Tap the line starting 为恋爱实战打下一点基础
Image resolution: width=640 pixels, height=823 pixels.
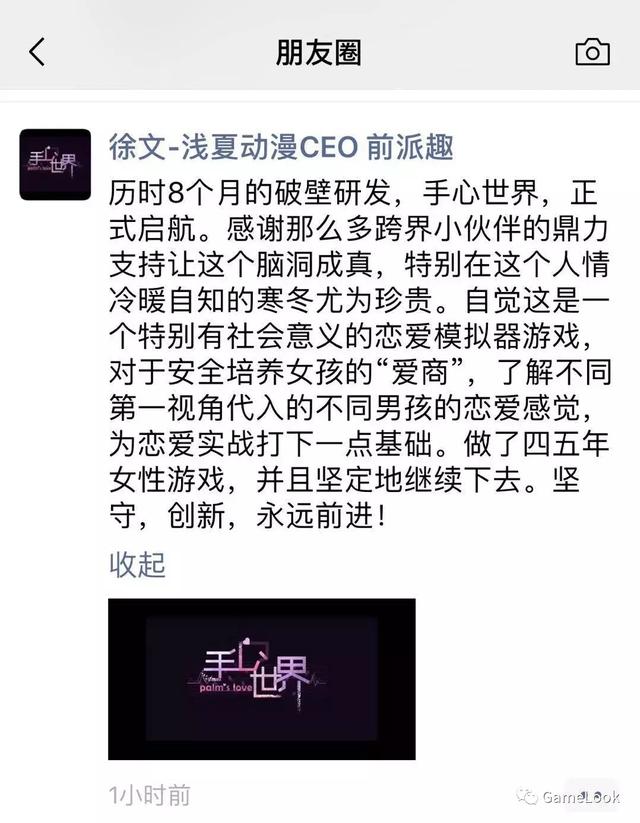(x=359, y=444)
